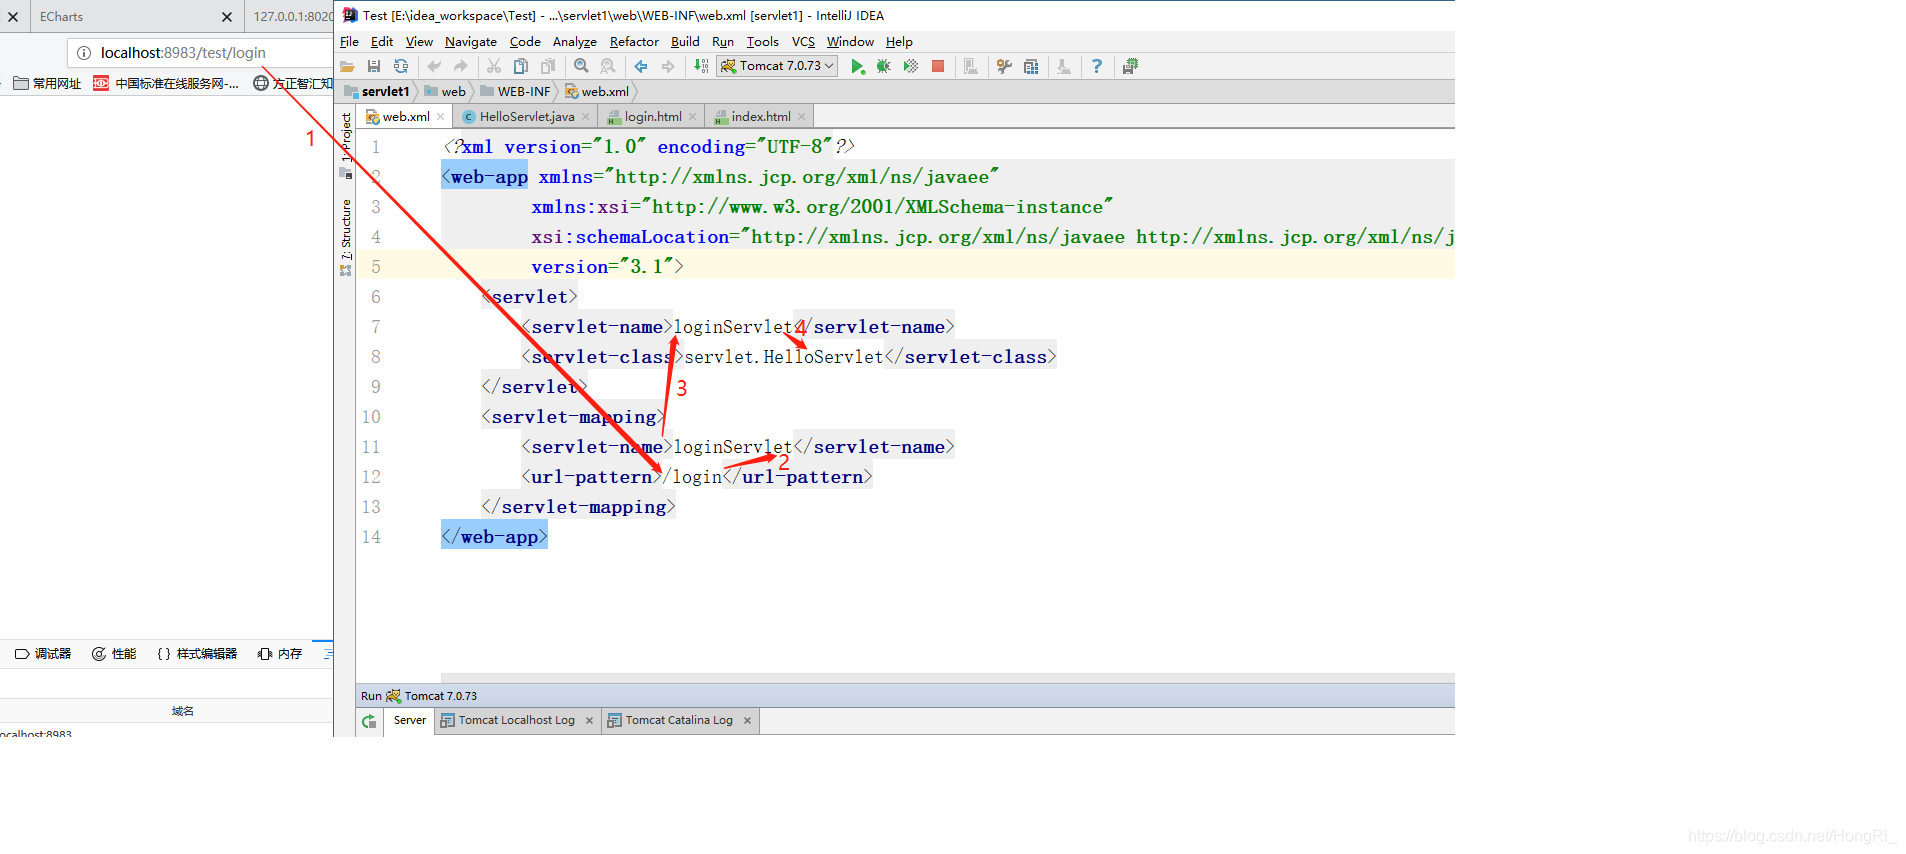Screen dimensions: 1906x854
Task: Close the login.html tab
Action: click(693, 117)
